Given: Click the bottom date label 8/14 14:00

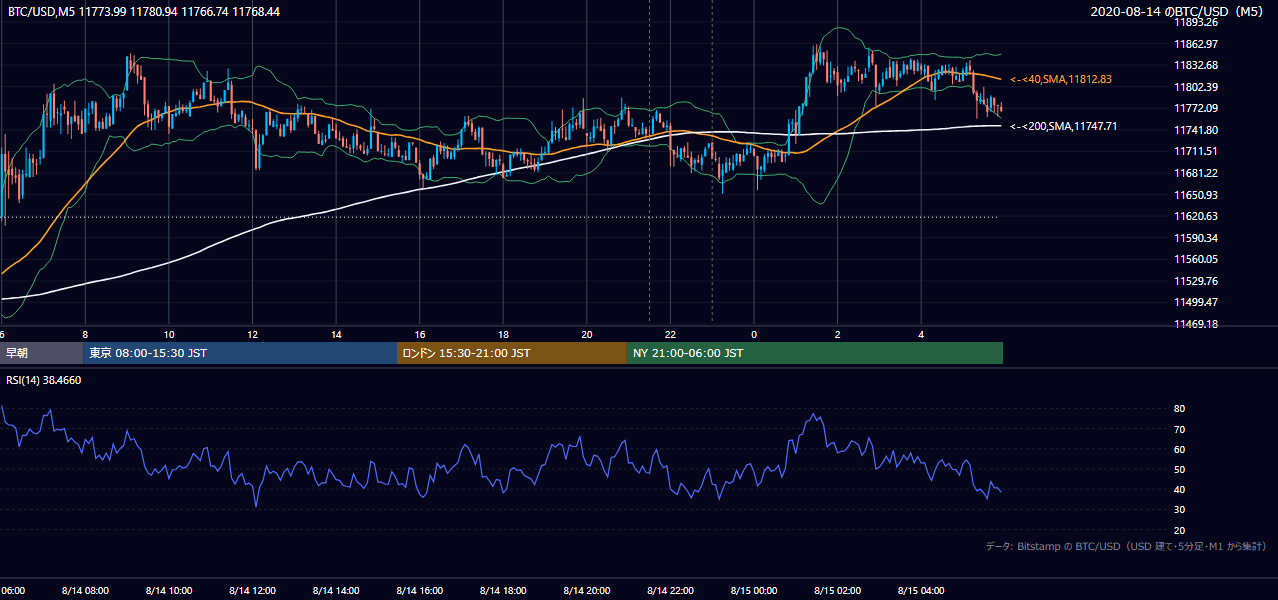Looking at the screenshot, I should (x=337, y=590).
